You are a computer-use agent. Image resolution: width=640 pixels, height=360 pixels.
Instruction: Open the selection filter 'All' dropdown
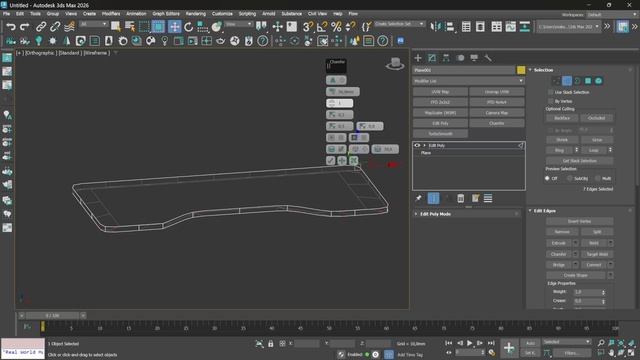pos(93,24)
